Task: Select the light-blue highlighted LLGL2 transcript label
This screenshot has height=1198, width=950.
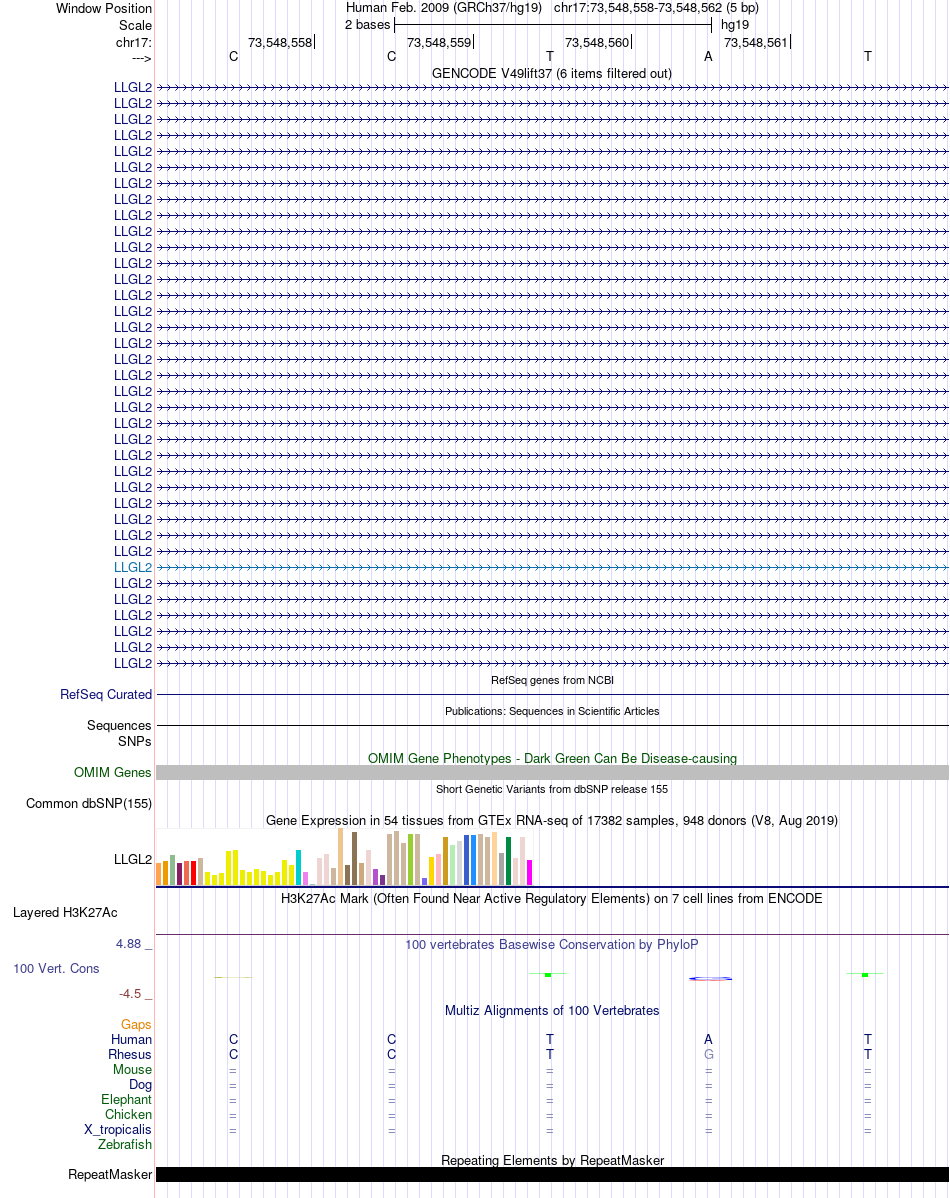Action: [133, 567]
